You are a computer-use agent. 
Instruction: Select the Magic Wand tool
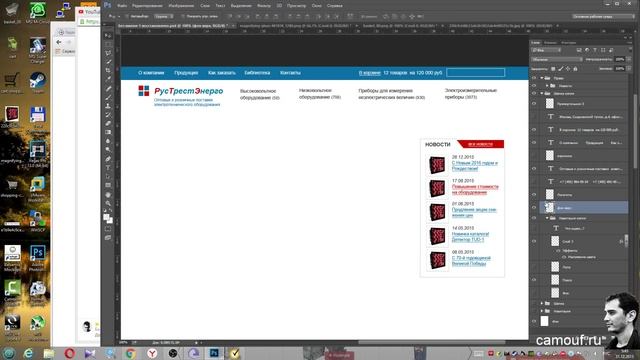tap(108, 62)
